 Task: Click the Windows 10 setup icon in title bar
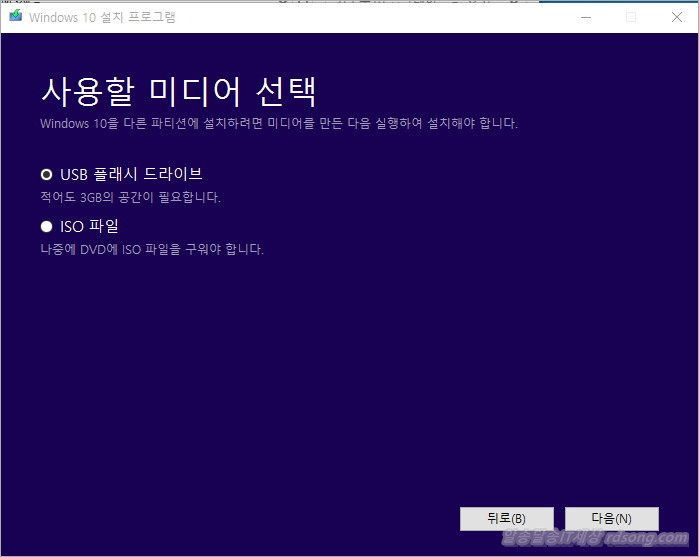tap(15, 17)
